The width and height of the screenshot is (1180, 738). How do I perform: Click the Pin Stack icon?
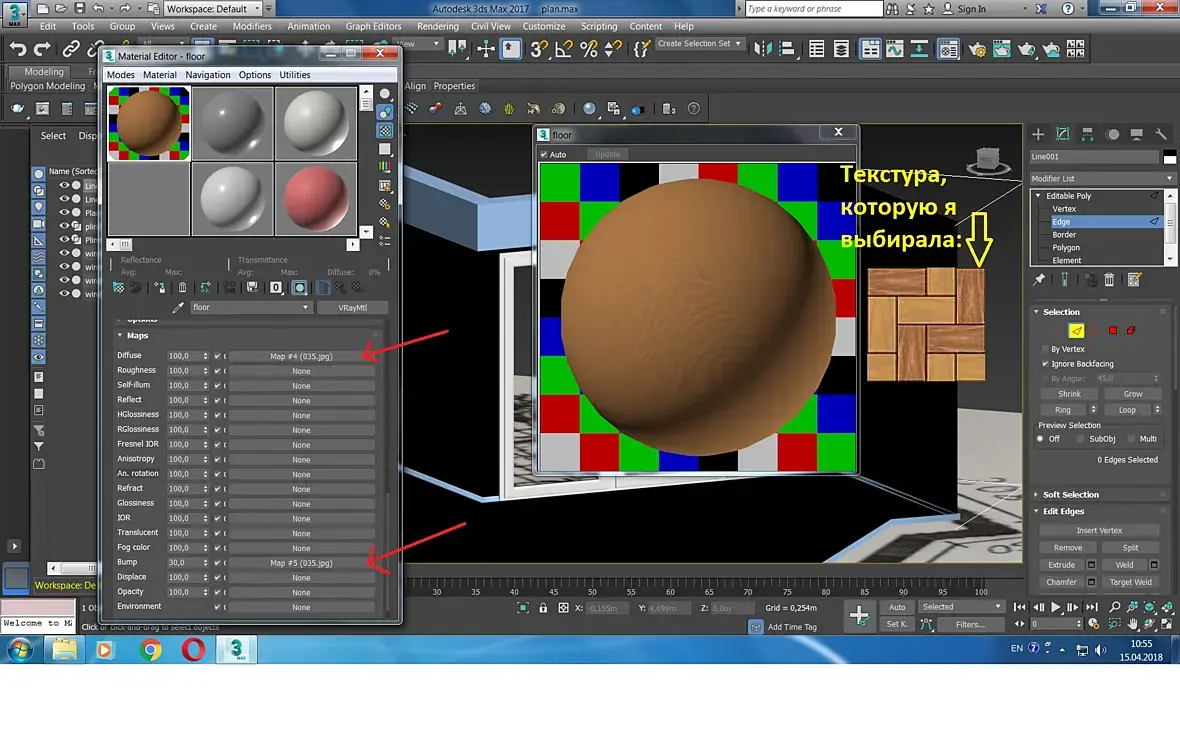[1040, 280]
